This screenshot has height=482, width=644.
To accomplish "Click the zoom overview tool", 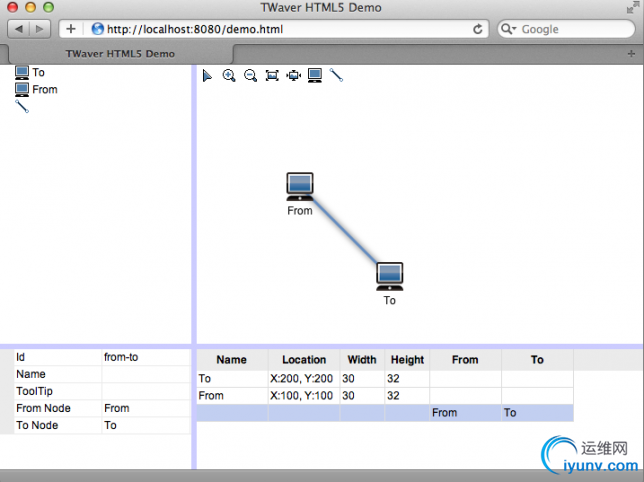I will (x=272, y=76).
